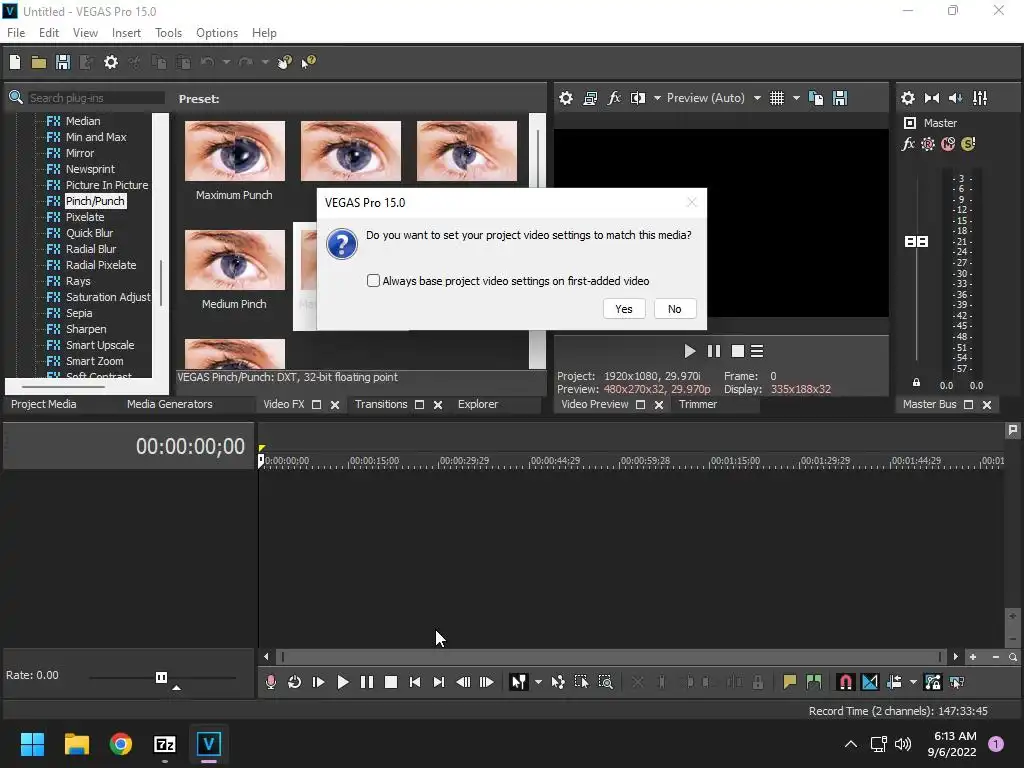Screen dimensions: 1024x768
Task: Click Insert Region green icon
Action: click(814, 682)
